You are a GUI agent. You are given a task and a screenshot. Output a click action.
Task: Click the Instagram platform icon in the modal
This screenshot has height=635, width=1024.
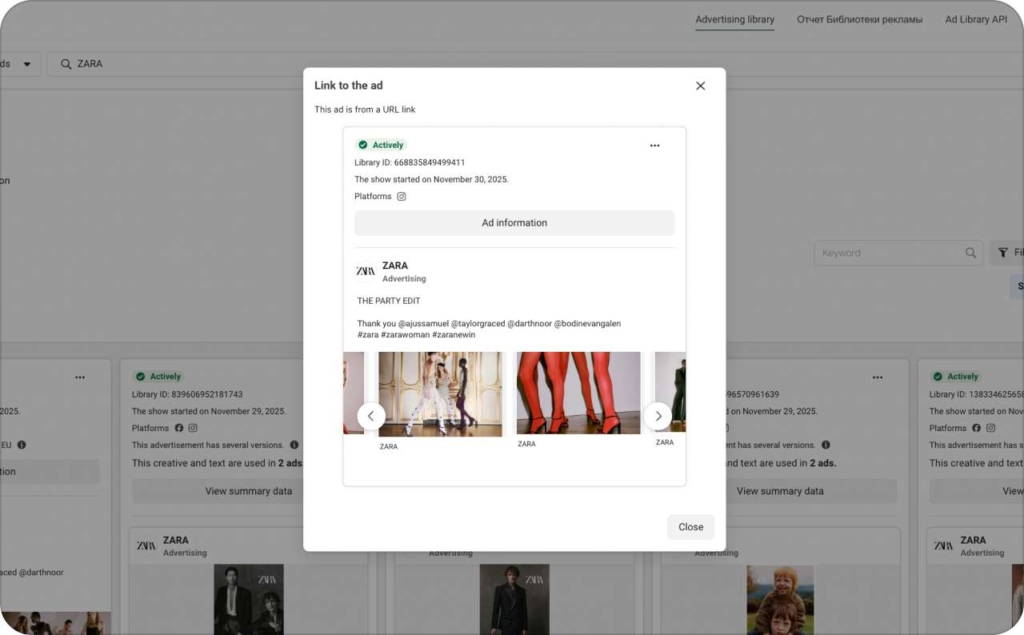tap(401, 196)
